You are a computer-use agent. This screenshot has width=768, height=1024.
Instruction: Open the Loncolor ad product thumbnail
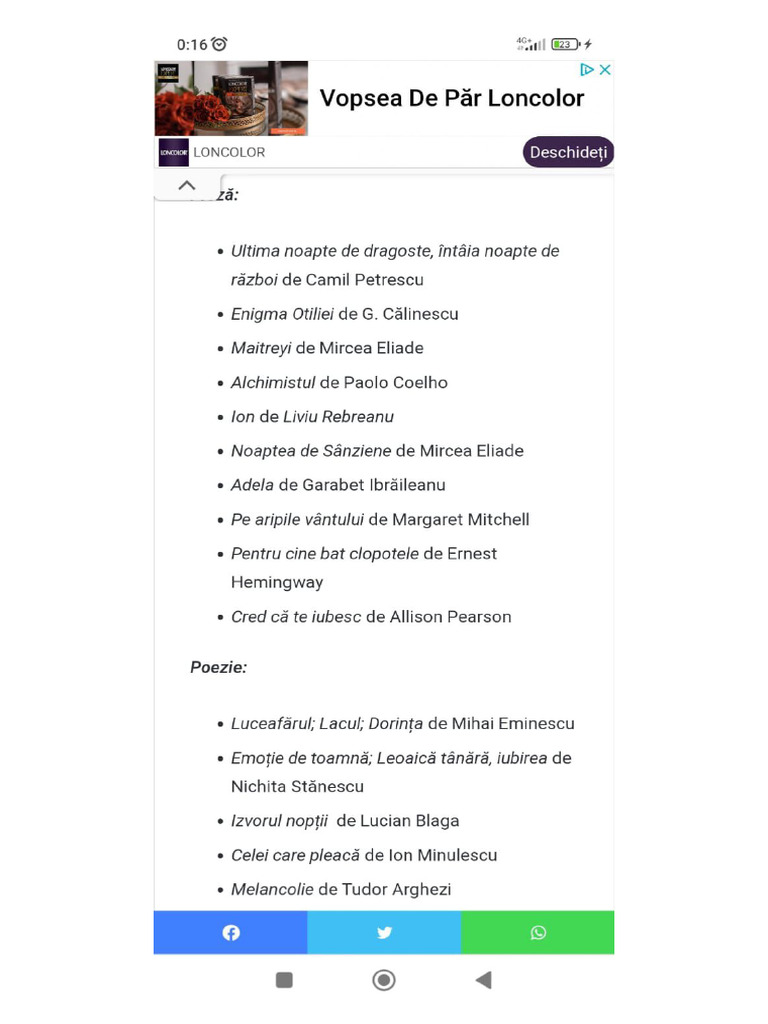coord(231,98)
